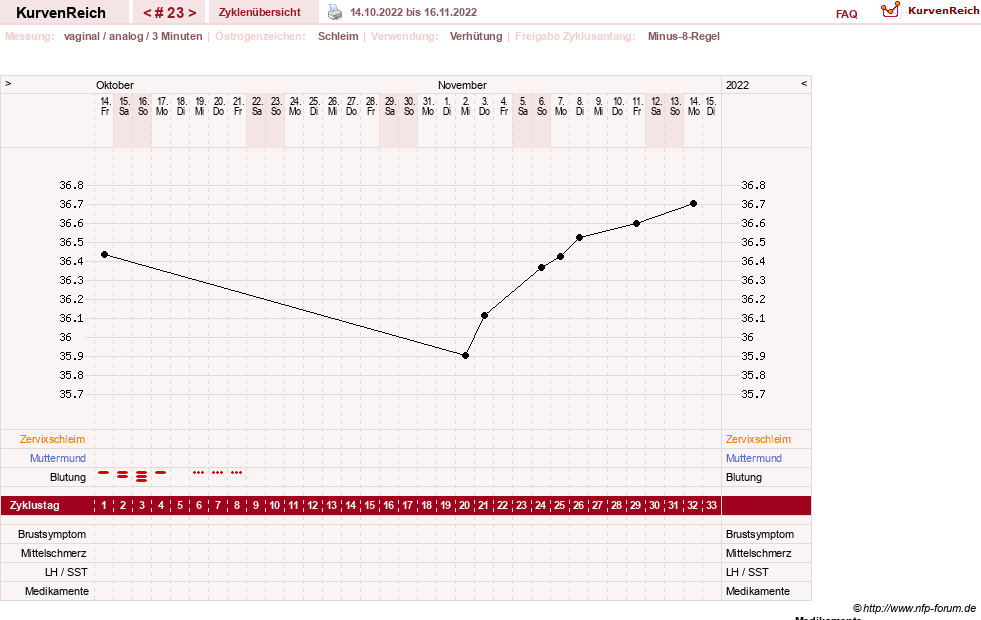981x620 pixels.
Task: Select the temperature point on cycle day 1
Action: pyautogui.click(x=104, y=255)
